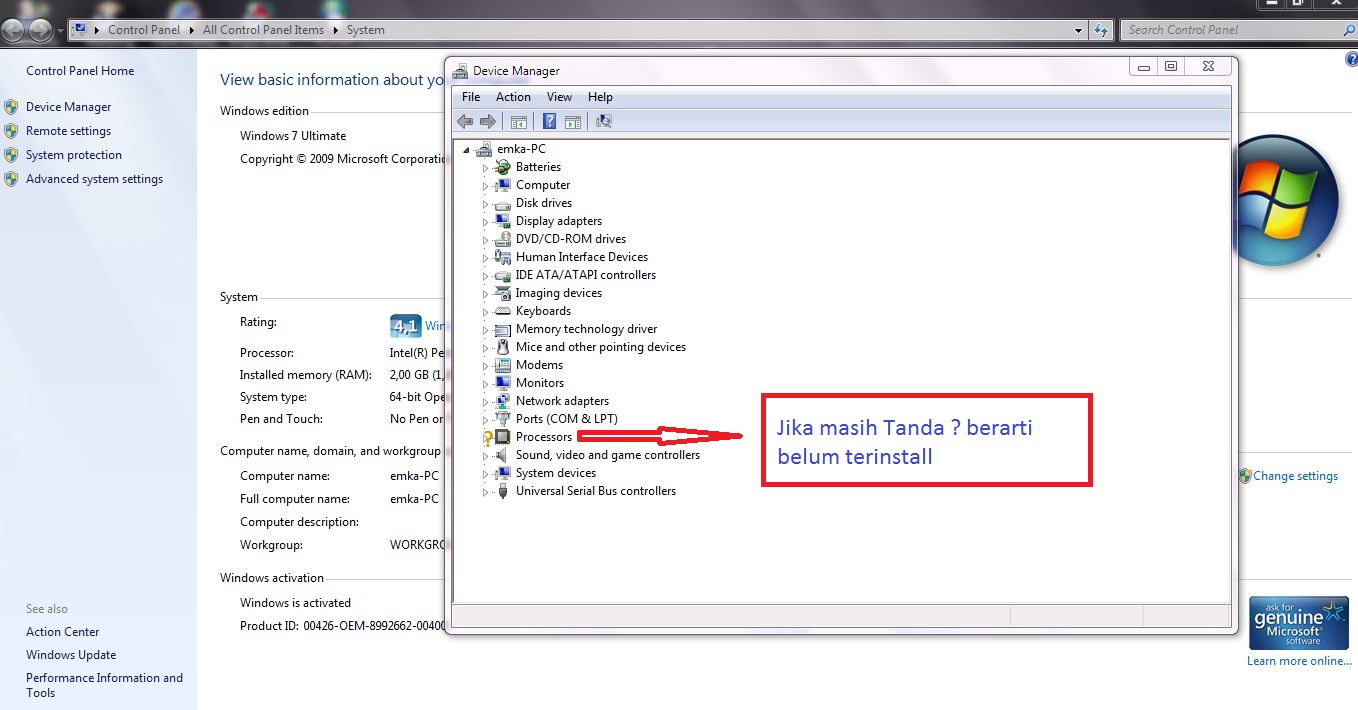Click the shield icon beside Remote settings
Screen dimensions: 1358x710
click(x=11, y=131)
